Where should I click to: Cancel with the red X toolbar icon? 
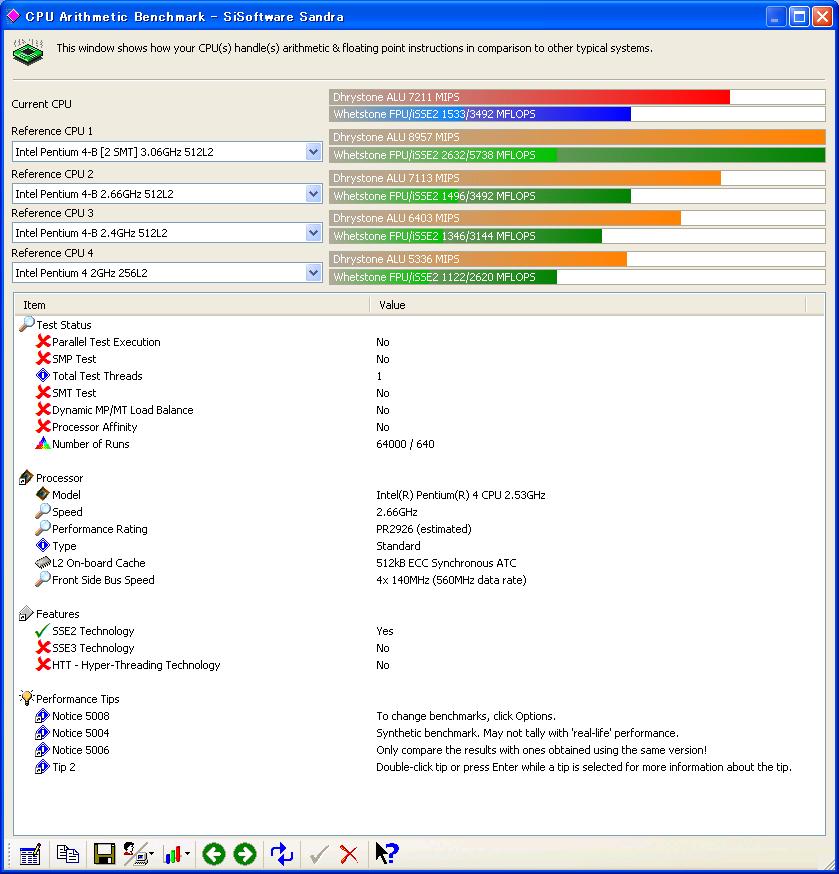tap(349, 854)
